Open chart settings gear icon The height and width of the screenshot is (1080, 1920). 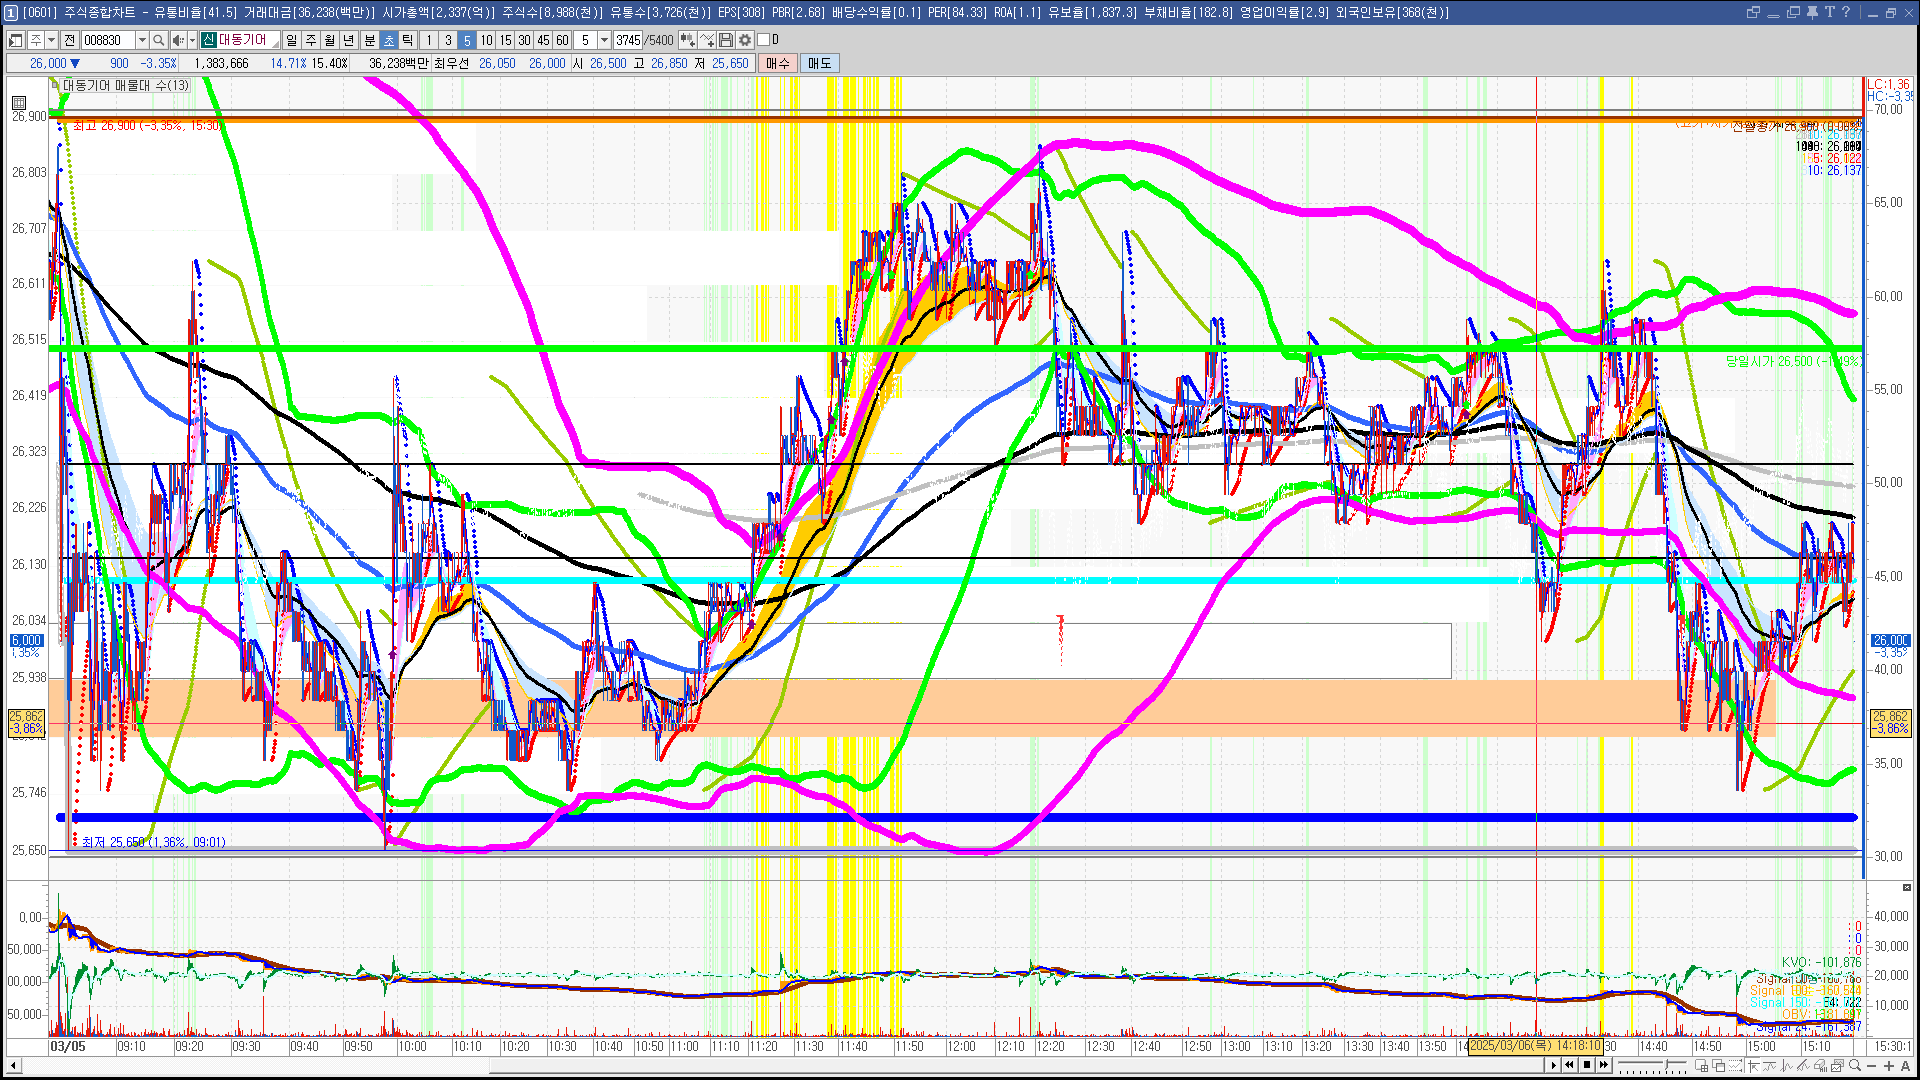click(745, 40)
